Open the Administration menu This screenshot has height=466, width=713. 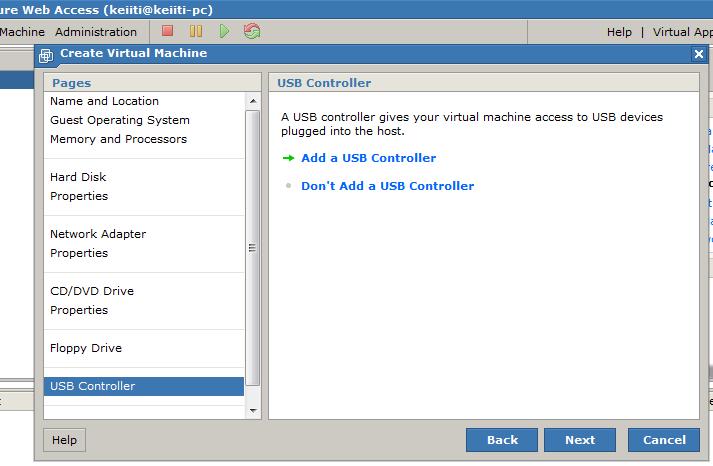pos(96,32)
